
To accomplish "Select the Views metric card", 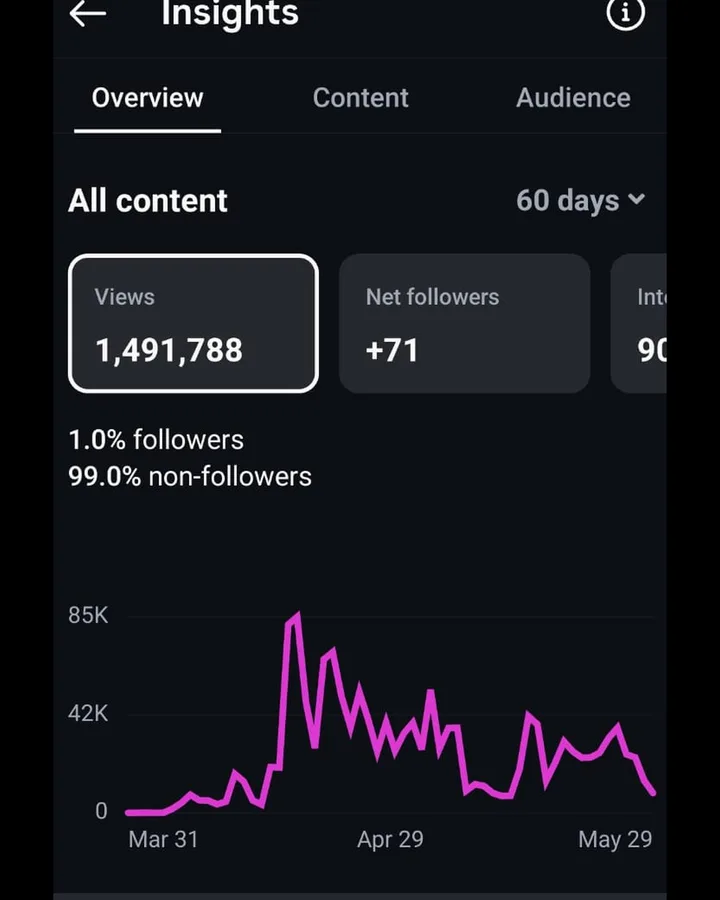I will (193, 324).
